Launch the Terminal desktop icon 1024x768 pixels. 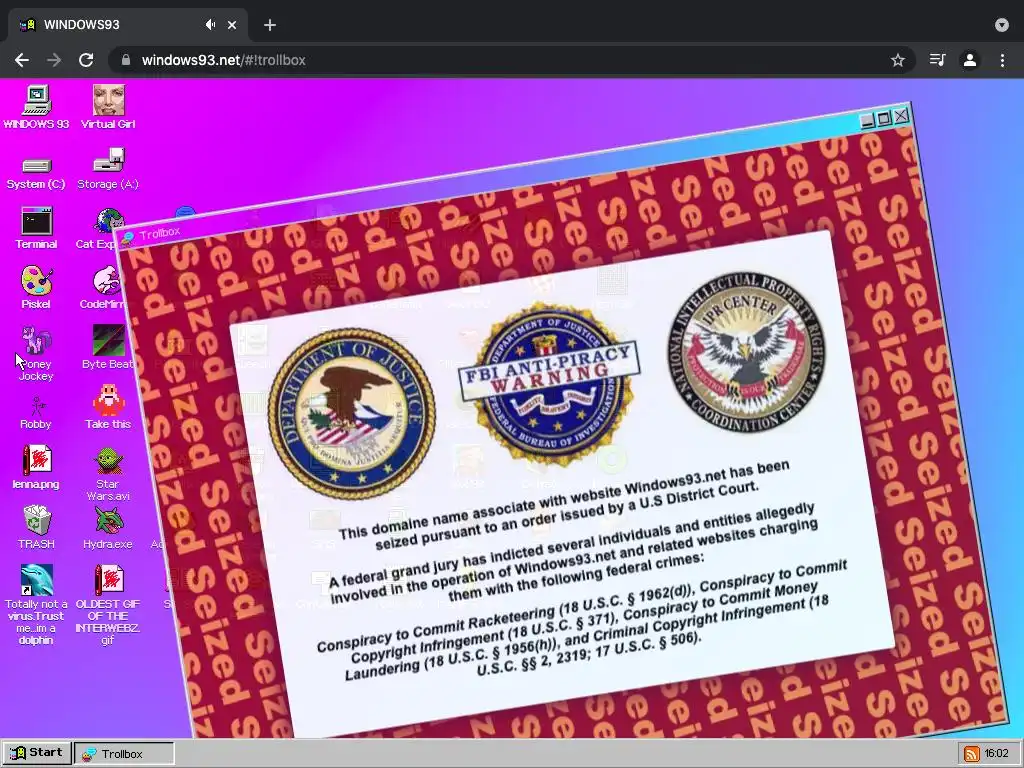click(x=37, y=229)
